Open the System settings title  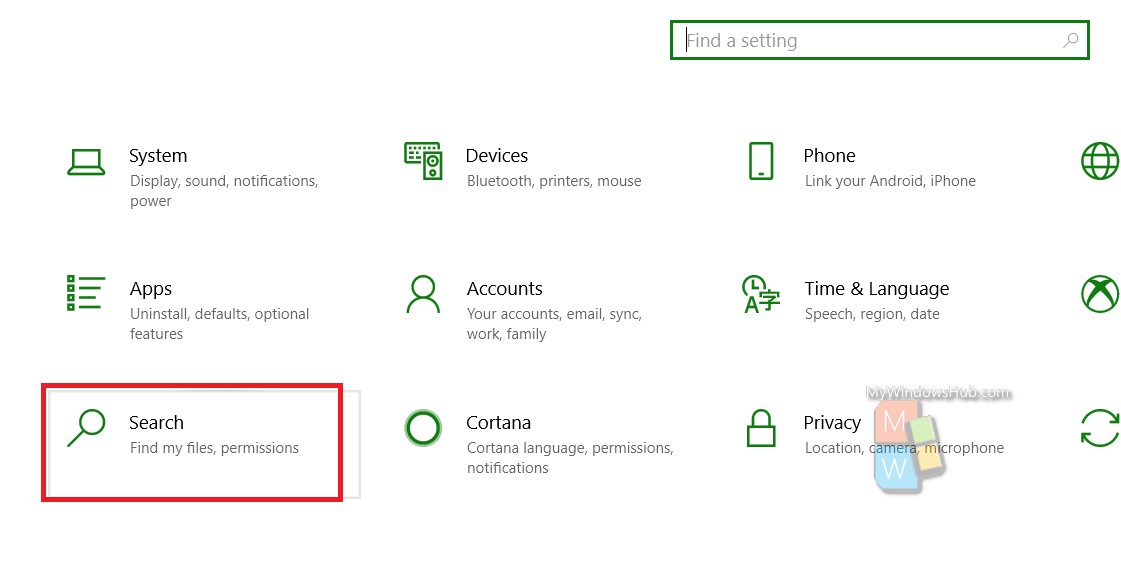coord(158,156)
